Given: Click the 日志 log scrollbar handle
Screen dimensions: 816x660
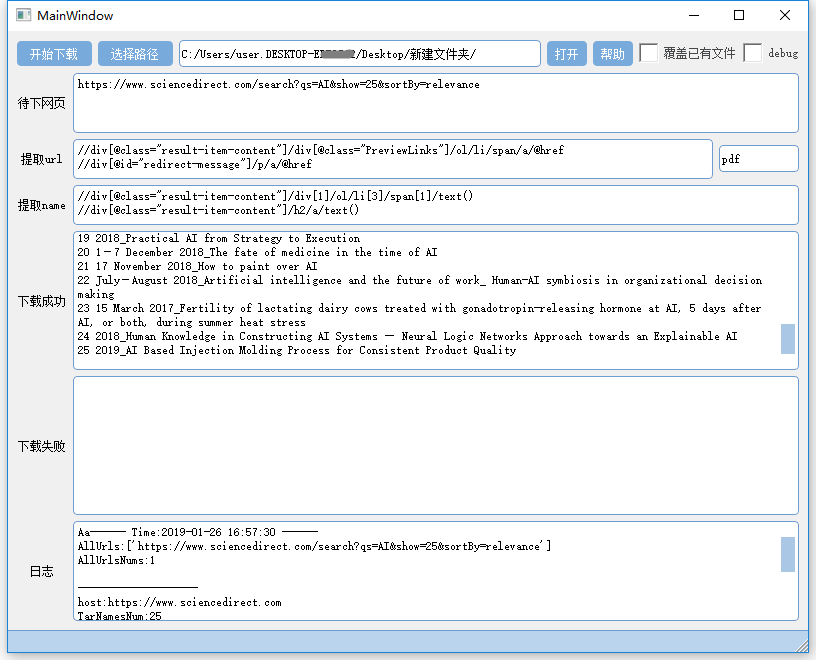Looking at the screenshot, I should point(788,553).
